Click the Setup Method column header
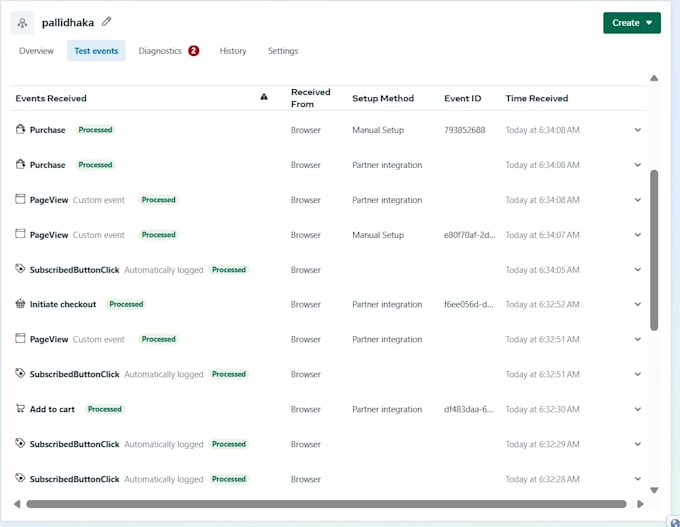This screenshot has width=680, height=527. tap(383, 98)
